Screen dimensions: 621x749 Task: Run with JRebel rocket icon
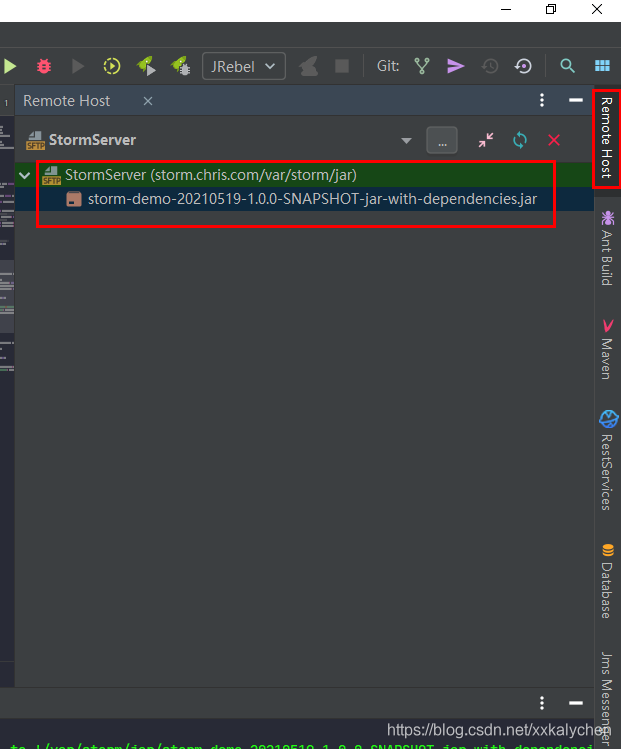coord(146,66)
